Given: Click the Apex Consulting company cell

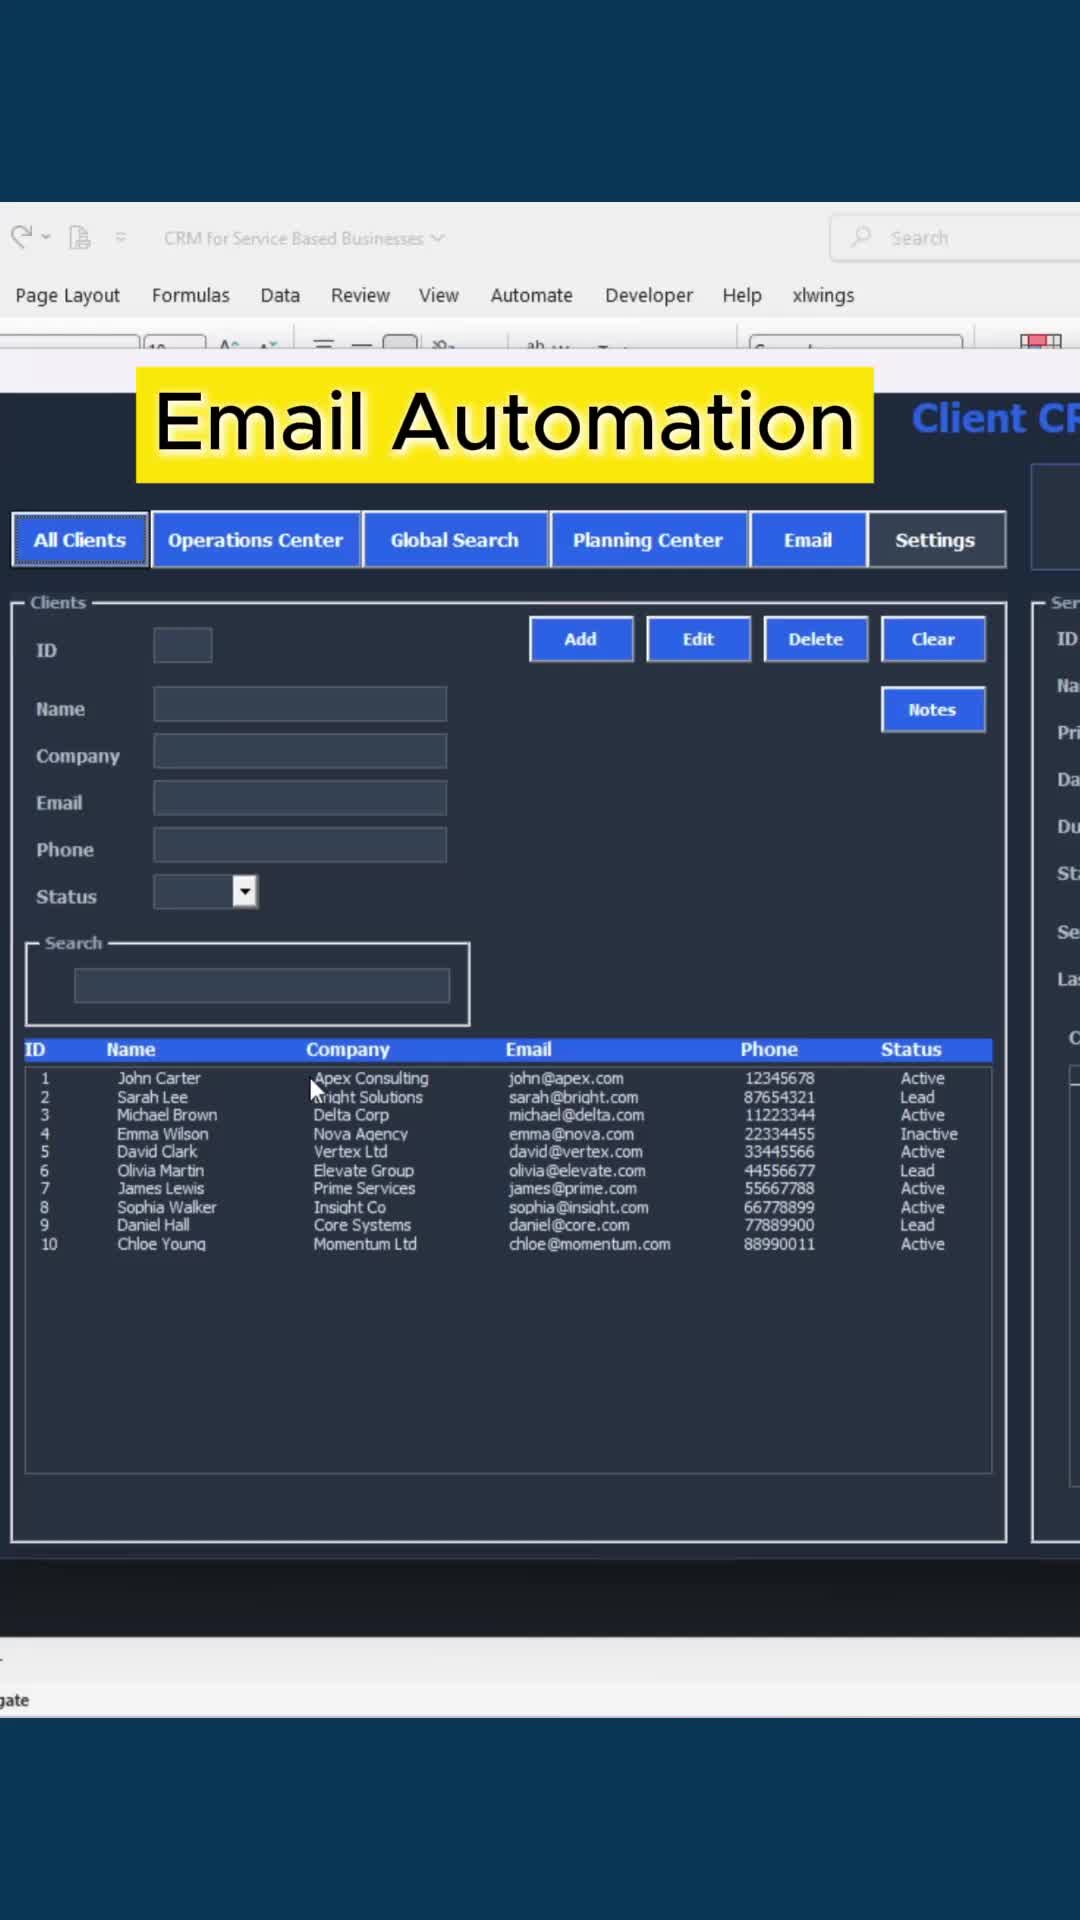Looking at the screenshot, I should [371, 1078].
